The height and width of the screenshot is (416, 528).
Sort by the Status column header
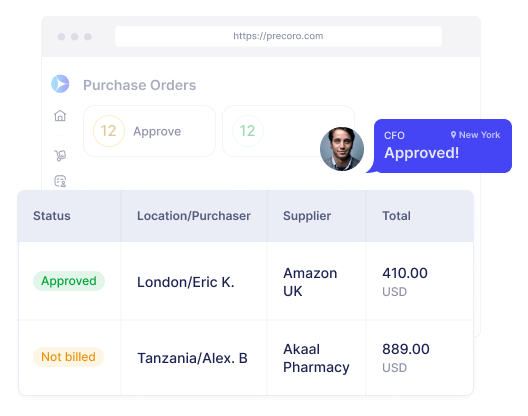coord(52,216)
